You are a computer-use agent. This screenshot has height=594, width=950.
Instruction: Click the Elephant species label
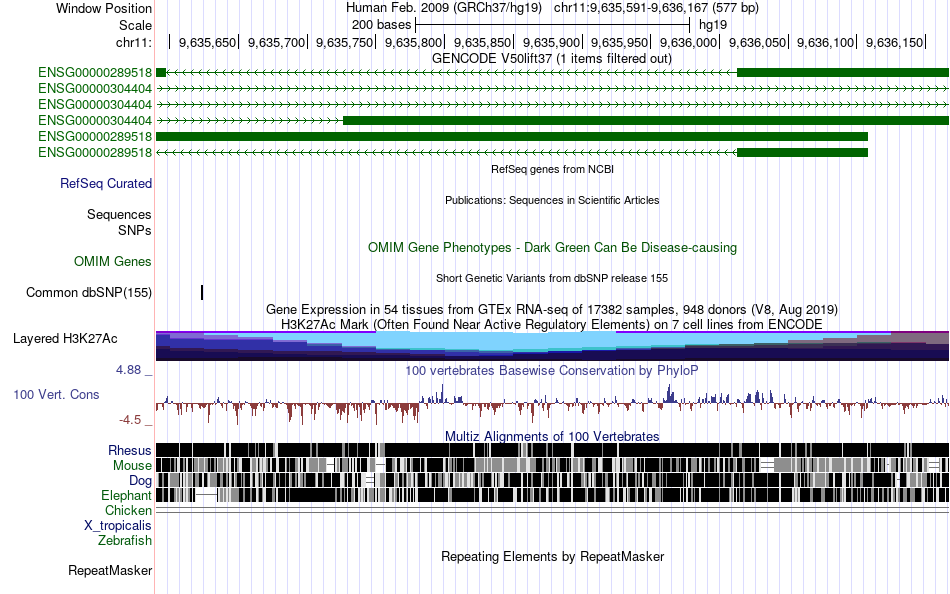click(x=126, y=496)
